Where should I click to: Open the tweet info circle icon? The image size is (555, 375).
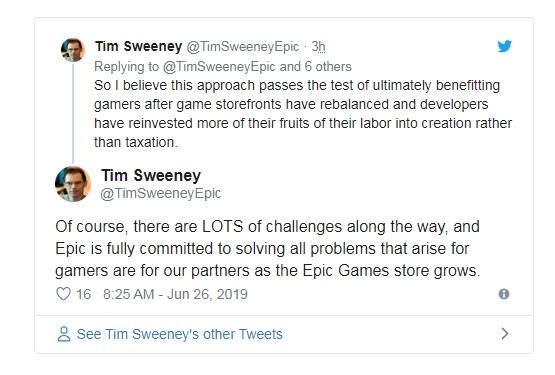coord(504,294)
